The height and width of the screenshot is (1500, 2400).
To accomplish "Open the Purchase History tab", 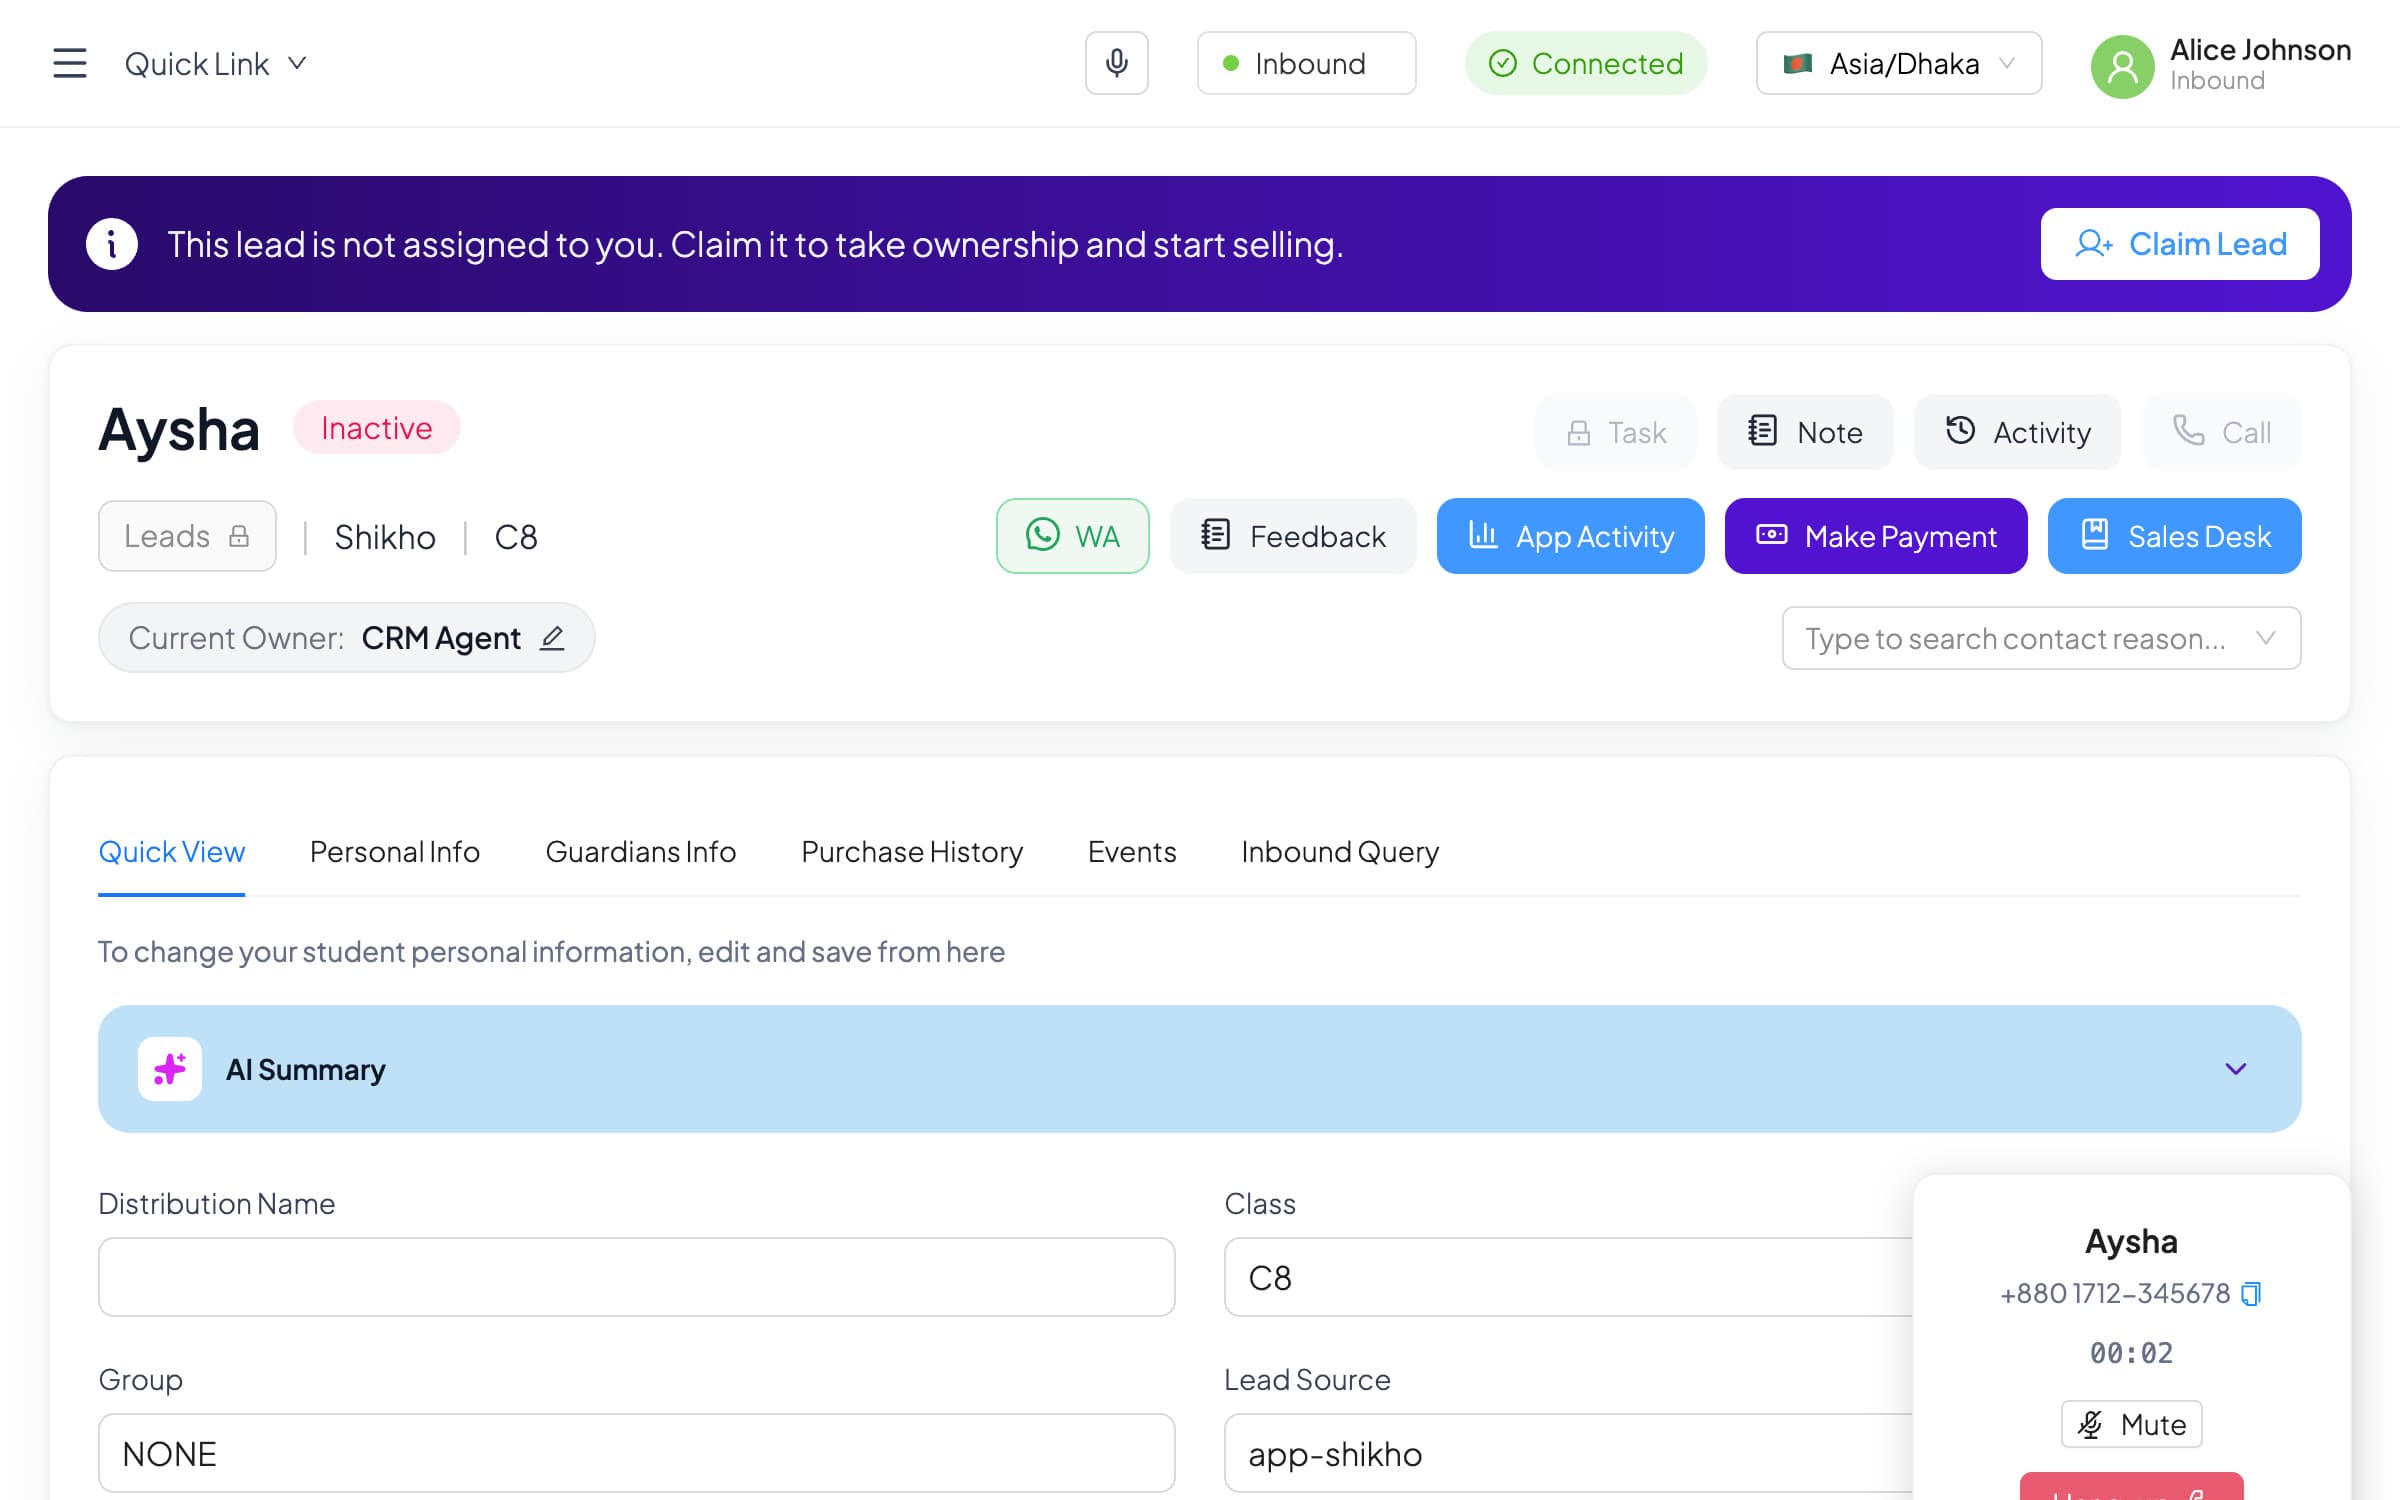I will (x=912, y=852).
